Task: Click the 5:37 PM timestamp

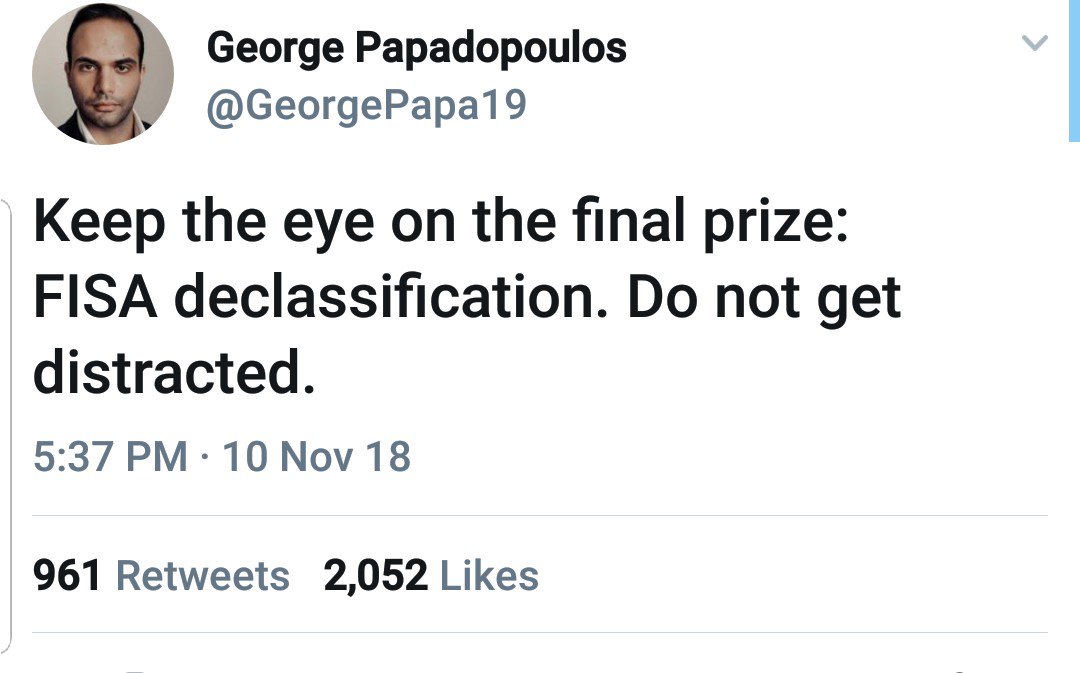Action: (110, 456)
